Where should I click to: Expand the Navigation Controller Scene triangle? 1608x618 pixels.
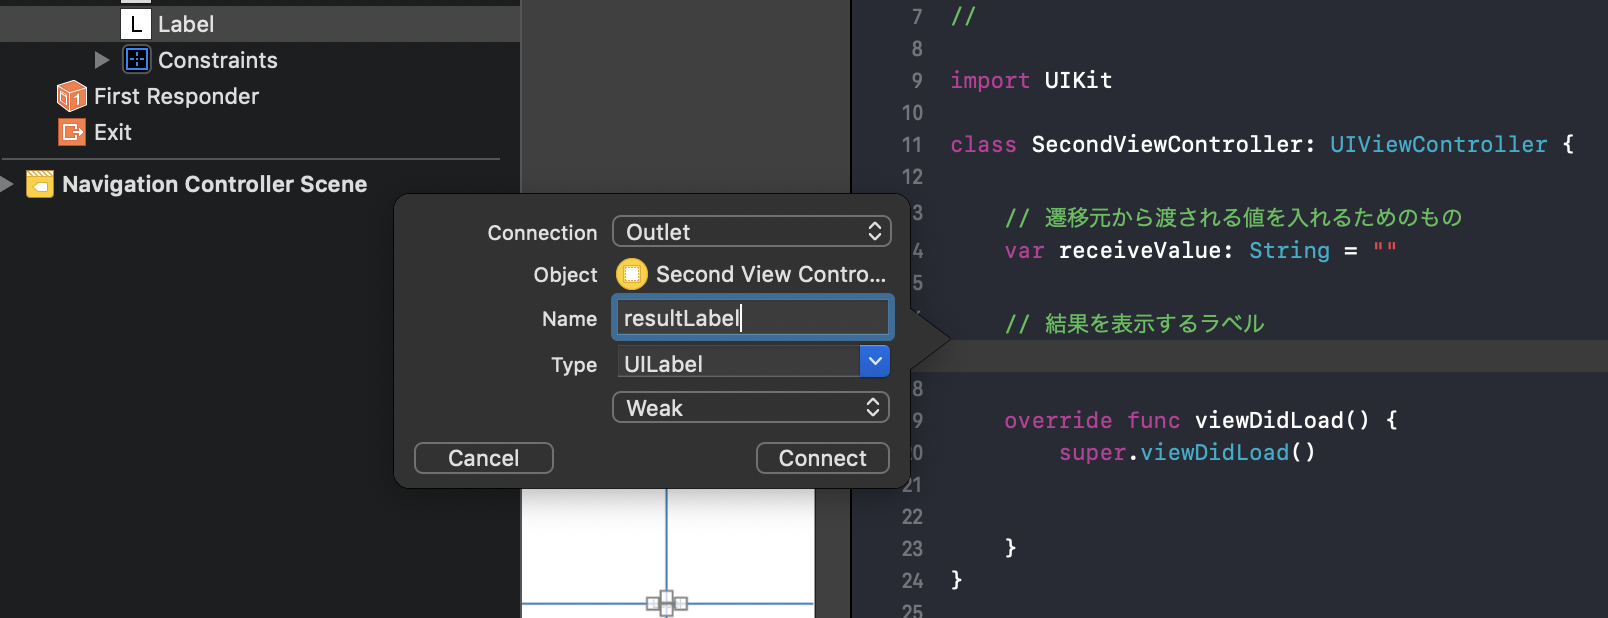point(7,184)
